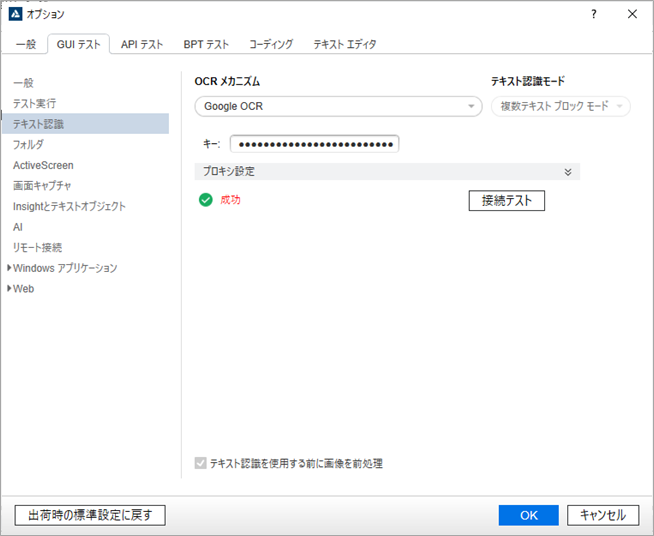Click the green success checkmark icon

tap(206, 200)
